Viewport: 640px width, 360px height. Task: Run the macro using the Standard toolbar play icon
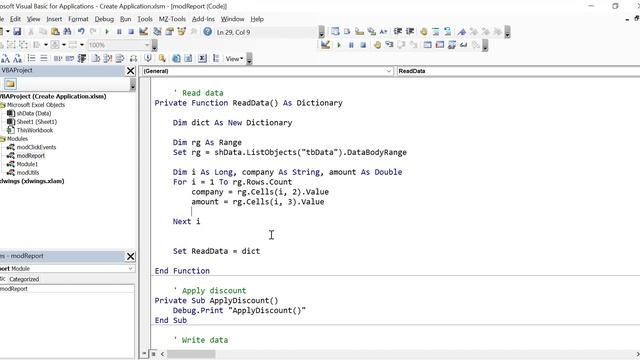107,32
